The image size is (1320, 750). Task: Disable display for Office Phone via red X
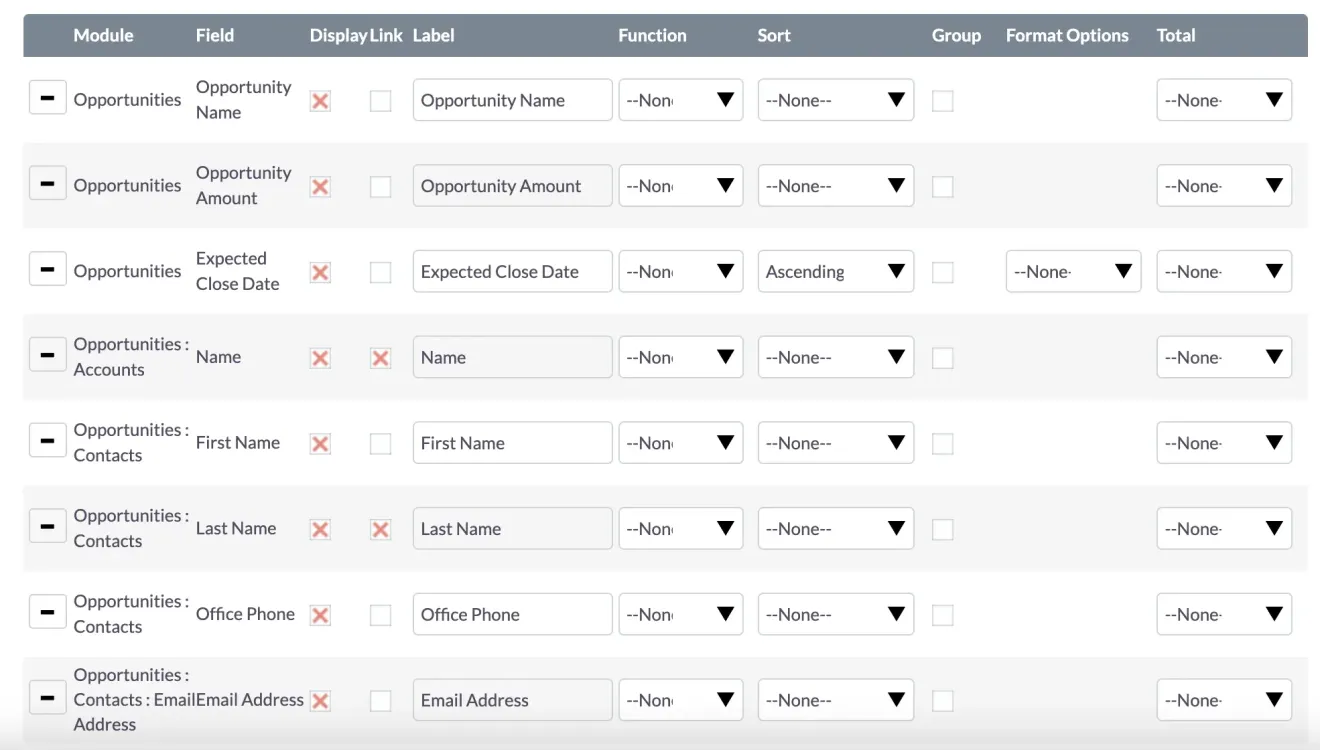pos(320,614)
